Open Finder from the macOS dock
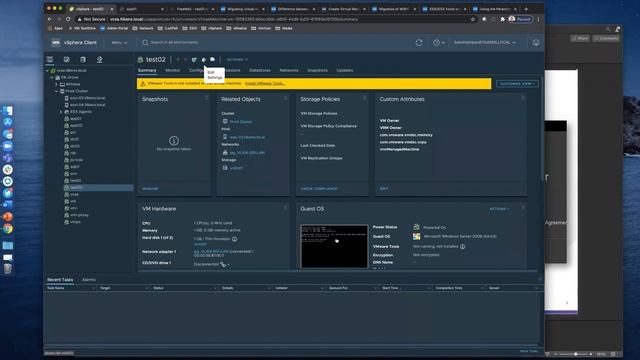This screenshot has width=640, height=360. pyautogui.click(x=8, y=111)
